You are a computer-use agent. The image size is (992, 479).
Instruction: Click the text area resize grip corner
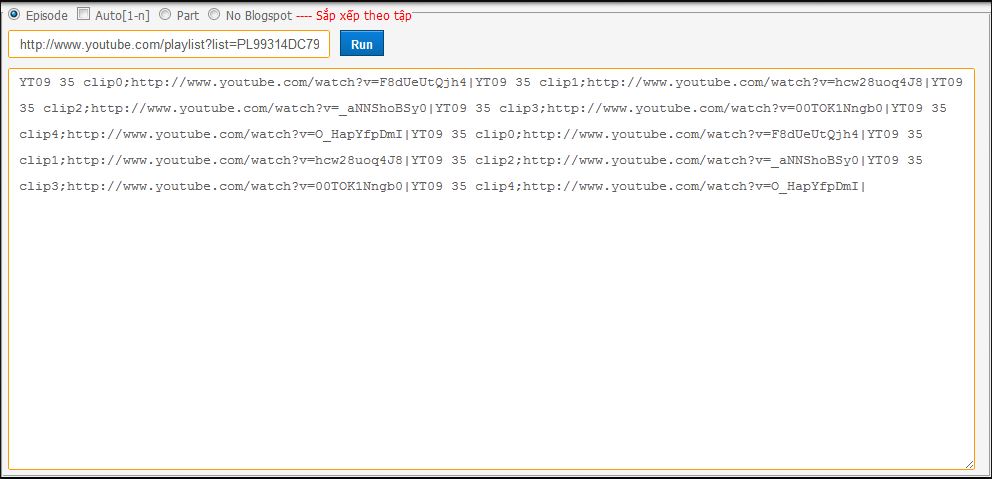click(x=969, y=464)
